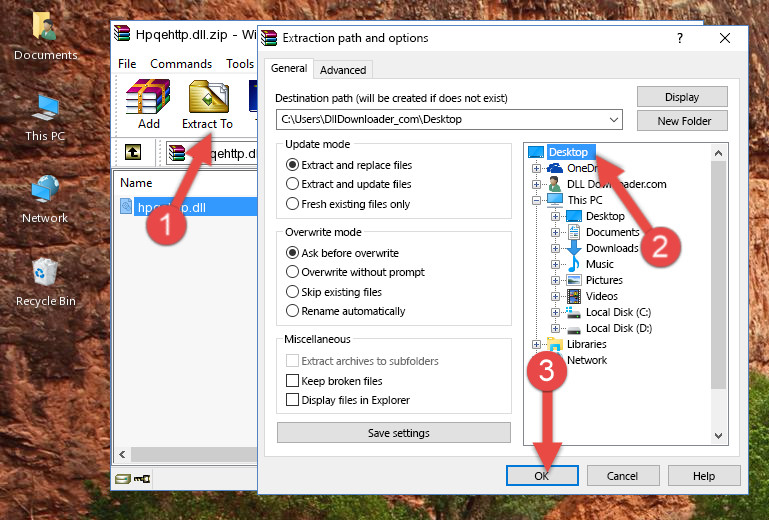This screenshot has height=520, width=769.
Task: Open the Commands menu in WinRAR
Action: [x=181, y=64]
